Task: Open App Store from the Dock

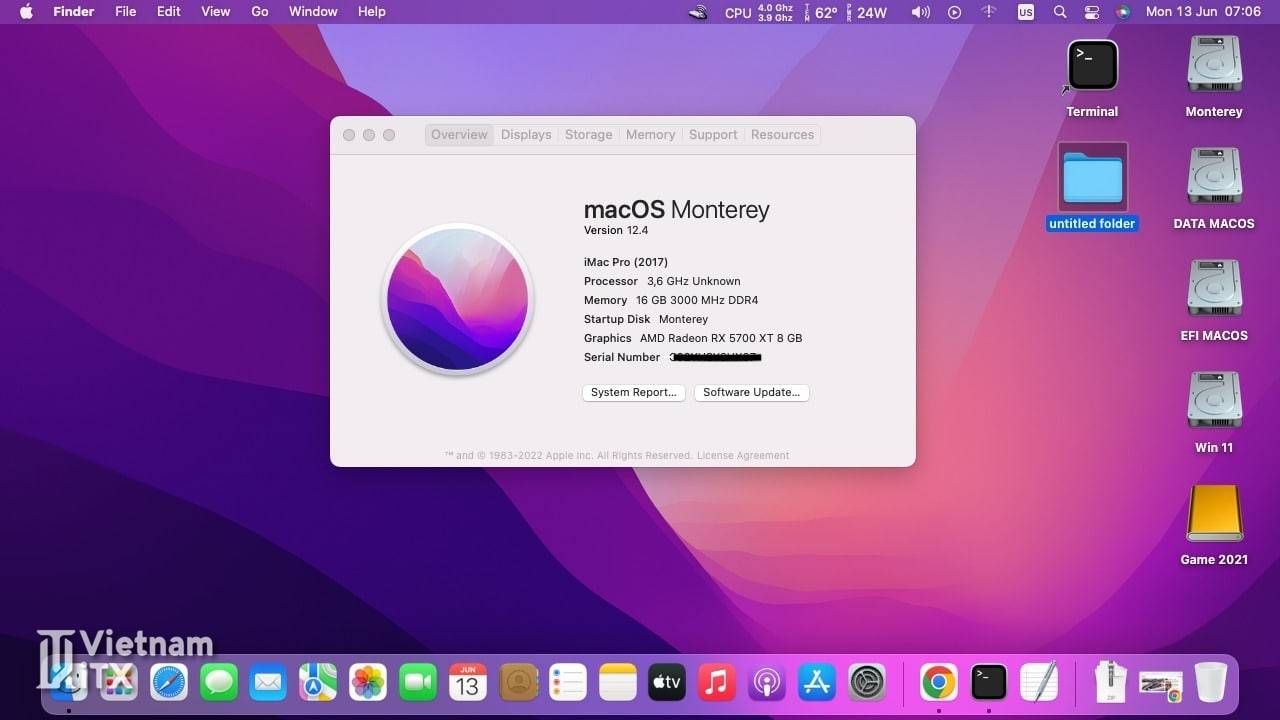Action: click(817, 683)
